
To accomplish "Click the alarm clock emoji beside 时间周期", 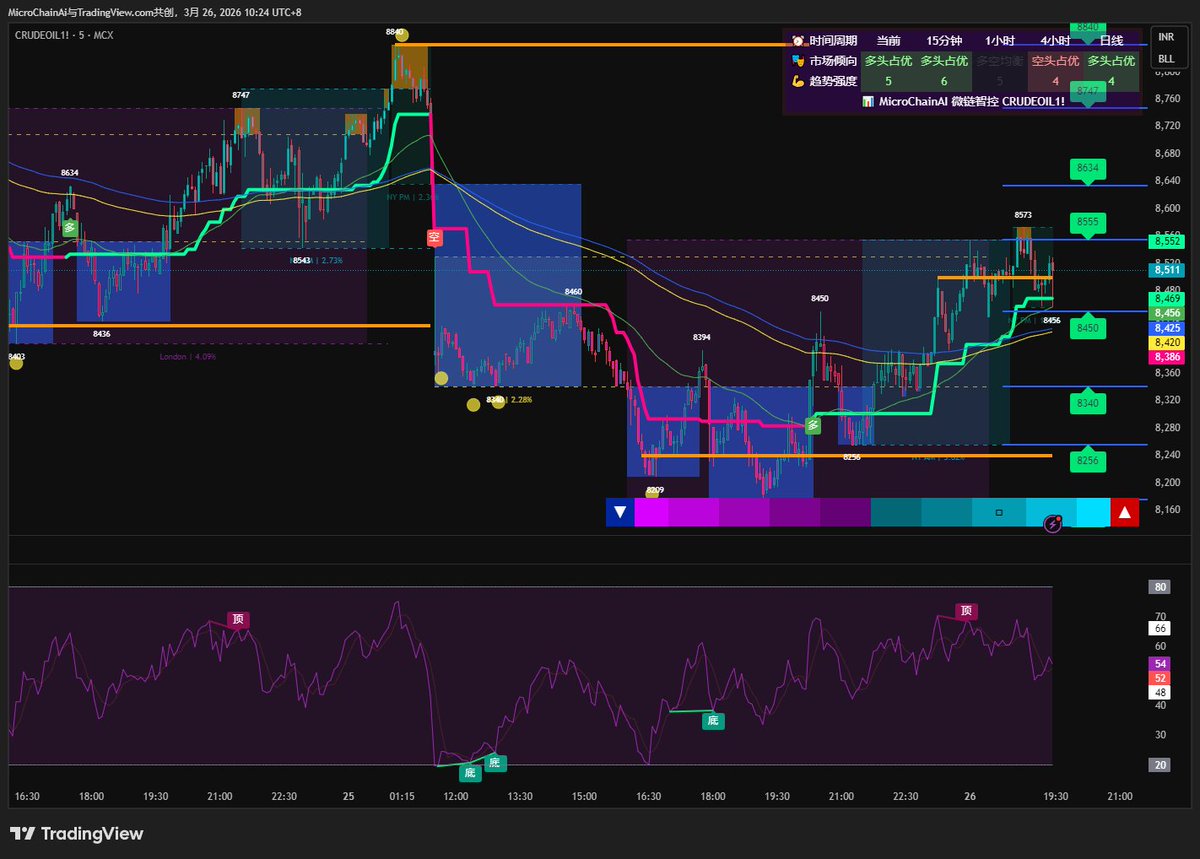I will point(798,41).
